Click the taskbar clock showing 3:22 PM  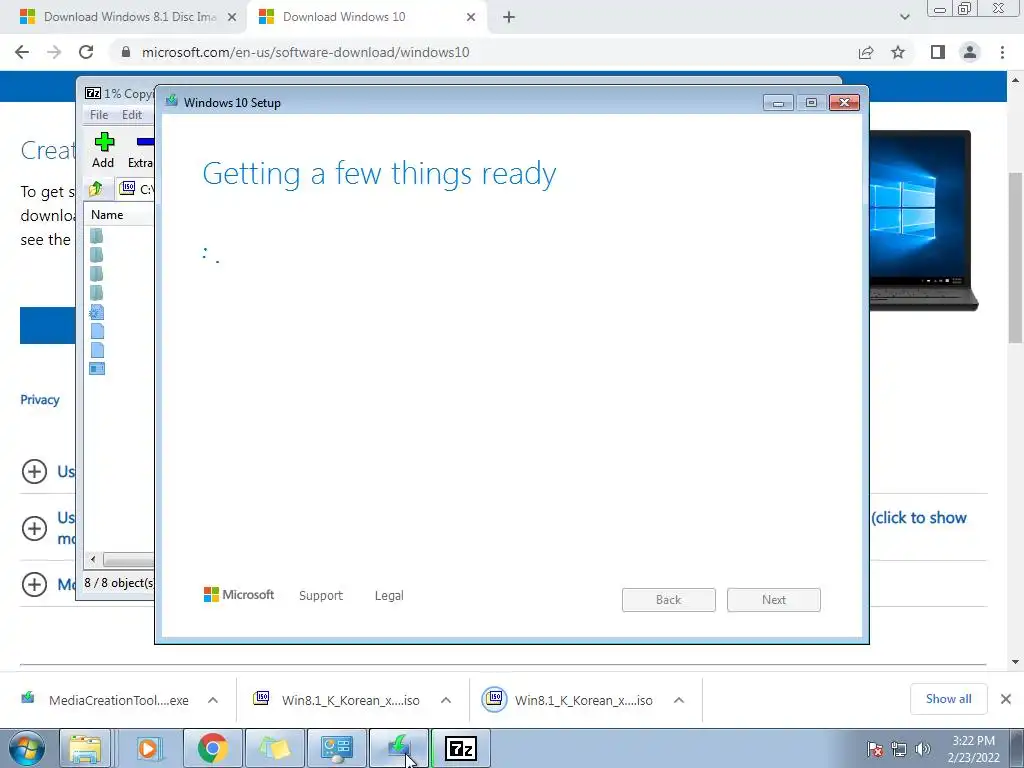coord(973,749)
